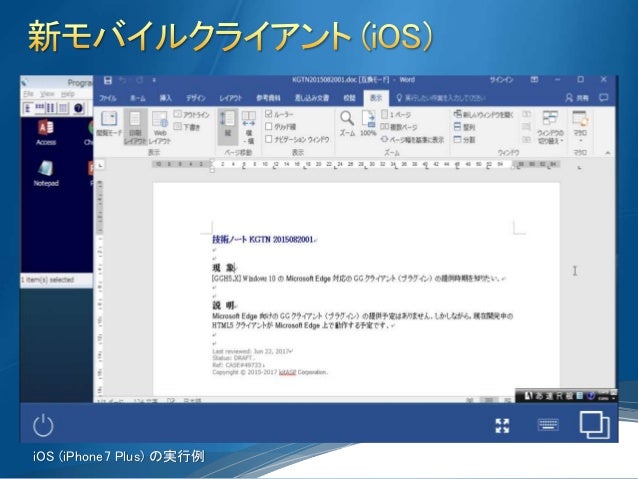
Task: Open Access icon in Program window
Action: pyautogui.click(x=46, y=132)
